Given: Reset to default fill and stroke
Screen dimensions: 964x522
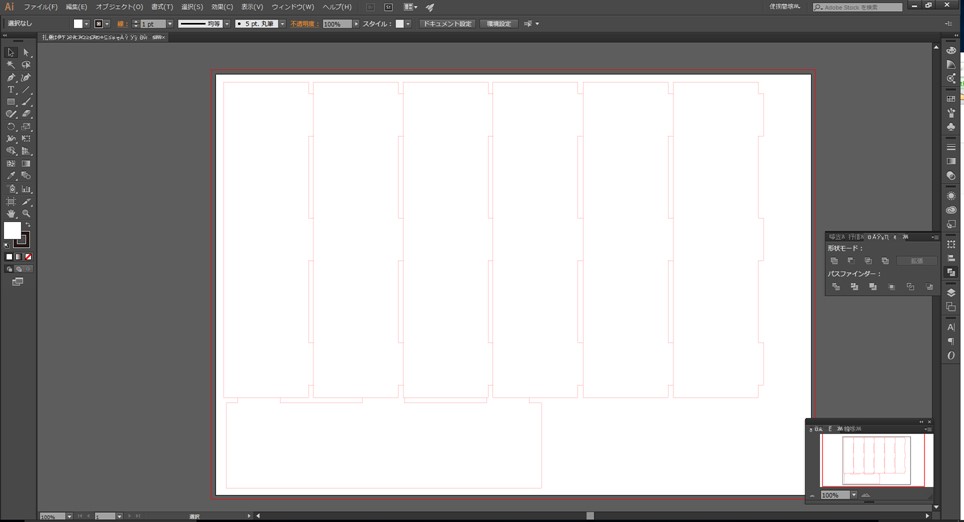Looking at the screenshot, I should pyautogui.click(x=7, y=245).
